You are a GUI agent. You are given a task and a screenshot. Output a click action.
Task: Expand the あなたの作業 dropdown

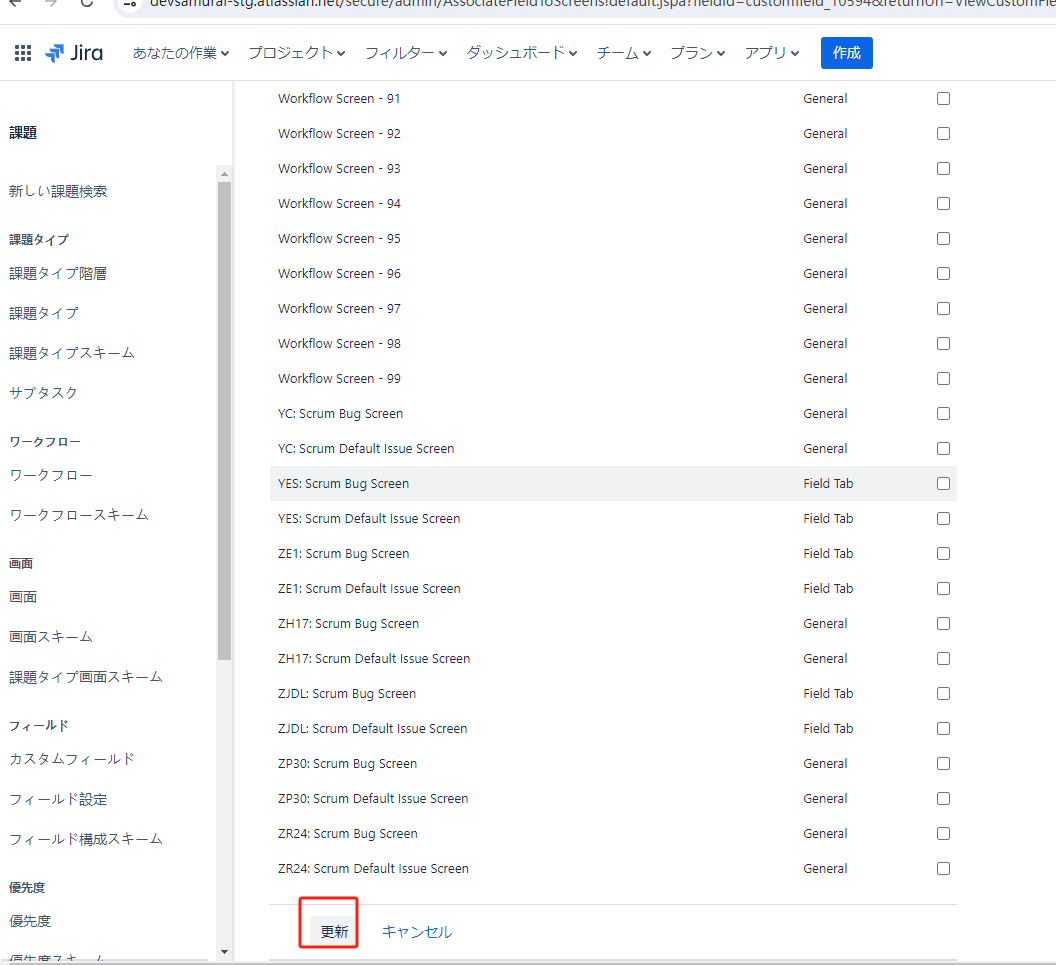181,53
